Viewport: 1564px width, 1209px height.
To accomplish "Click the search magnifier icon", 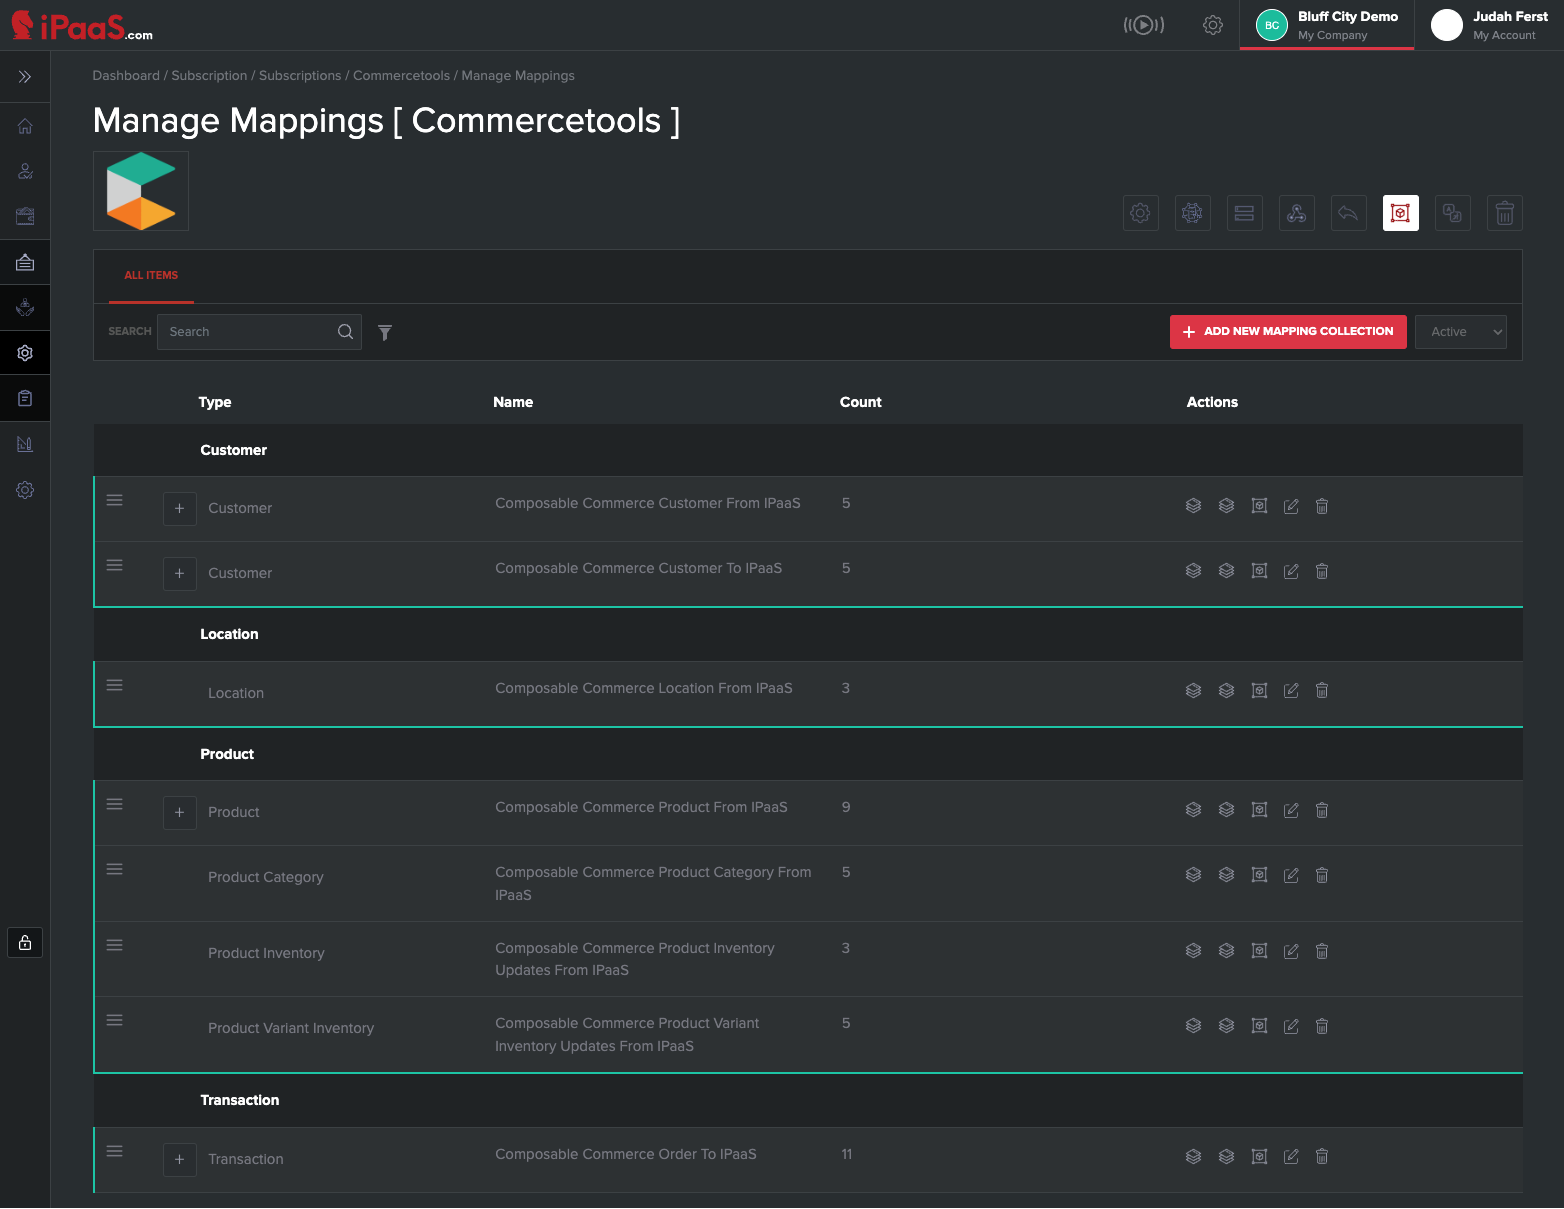I will coord(345,332).
